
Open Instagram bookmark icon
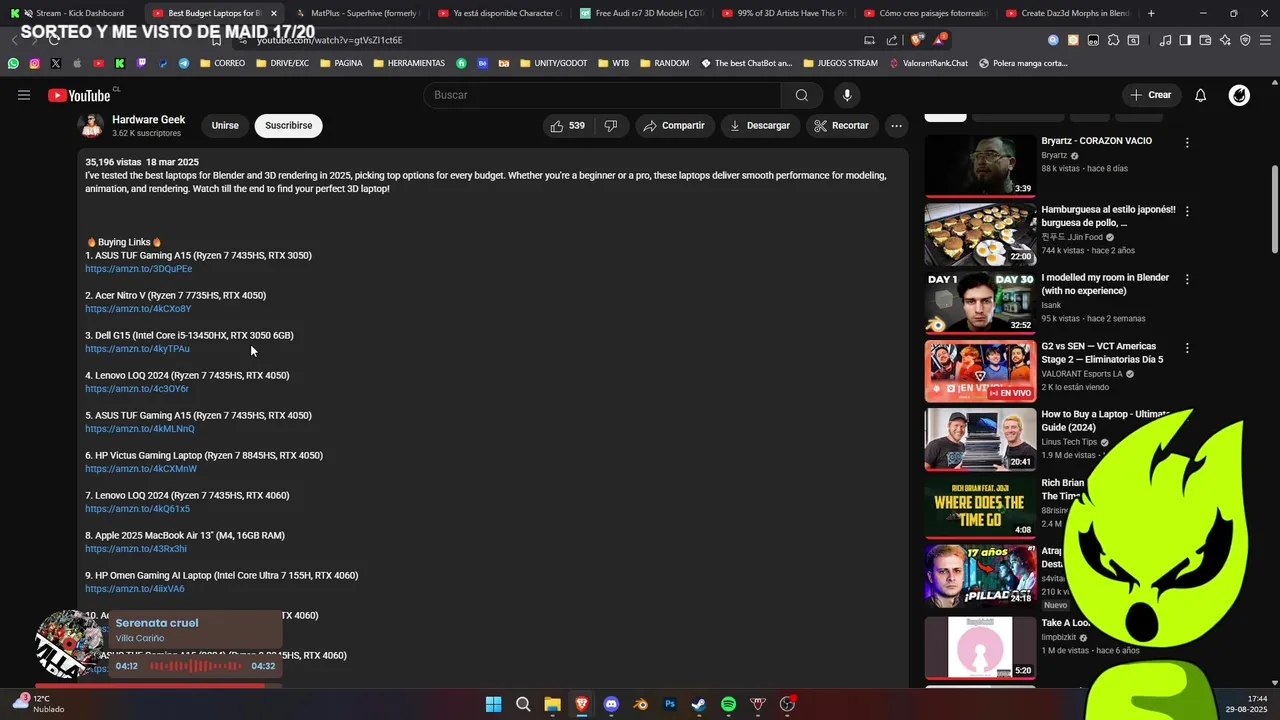coord(34,63)
